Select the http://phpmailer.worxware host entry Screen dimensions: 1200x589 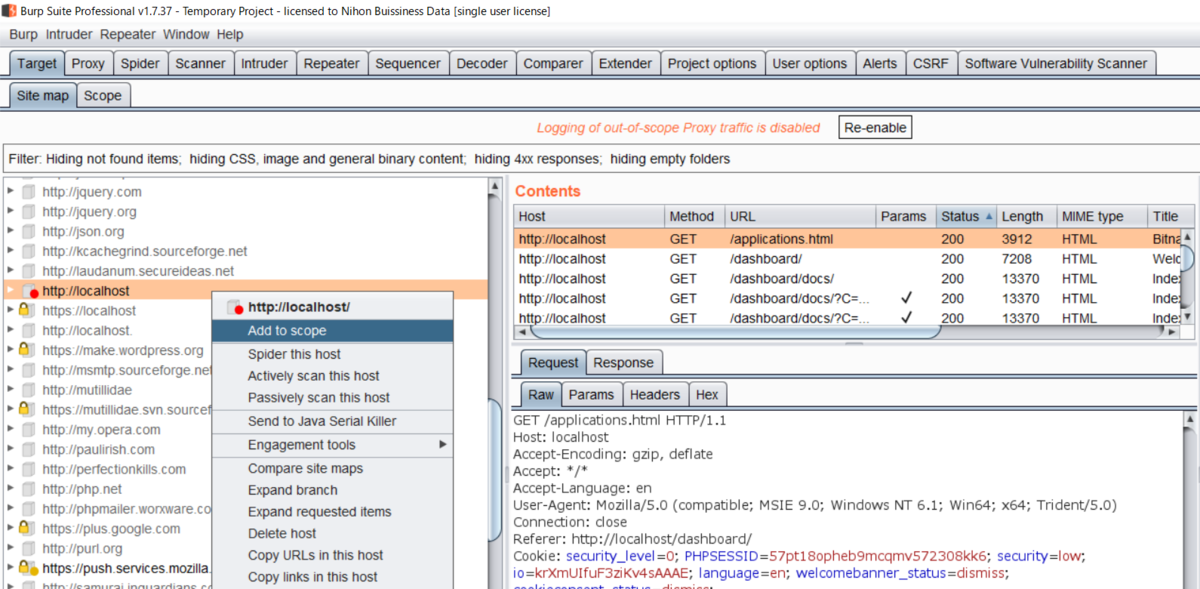click(128, 509)
